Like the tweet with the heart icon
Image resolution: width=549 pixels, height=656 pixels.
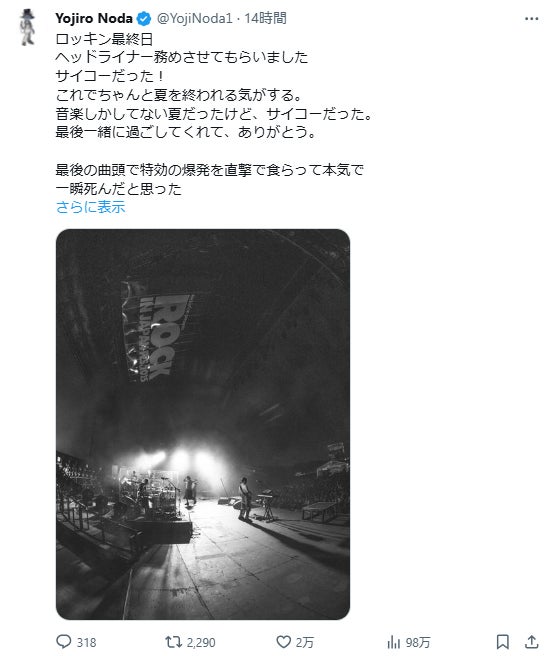click(284, 642)
